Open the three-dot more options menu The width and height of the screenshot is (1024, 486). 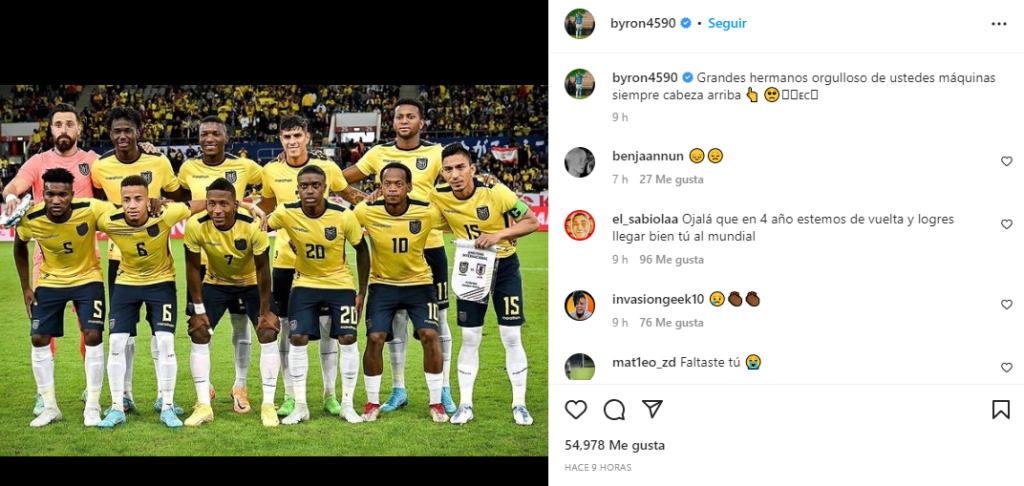[x=999, y=24]
